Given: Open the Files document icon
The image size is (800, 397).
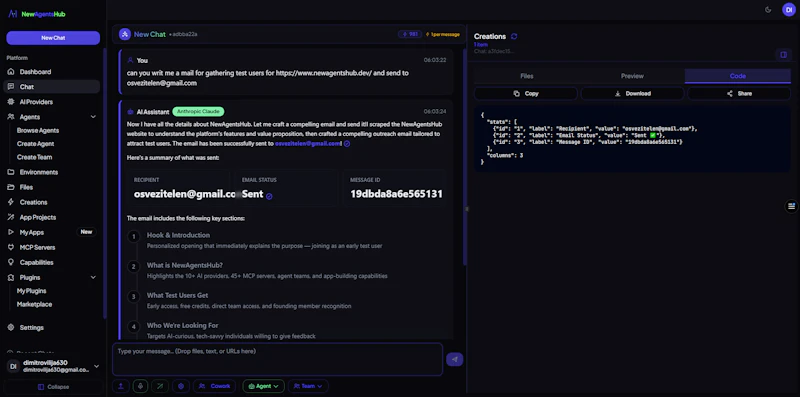Looking at the screenshot, I should (11, 187).
